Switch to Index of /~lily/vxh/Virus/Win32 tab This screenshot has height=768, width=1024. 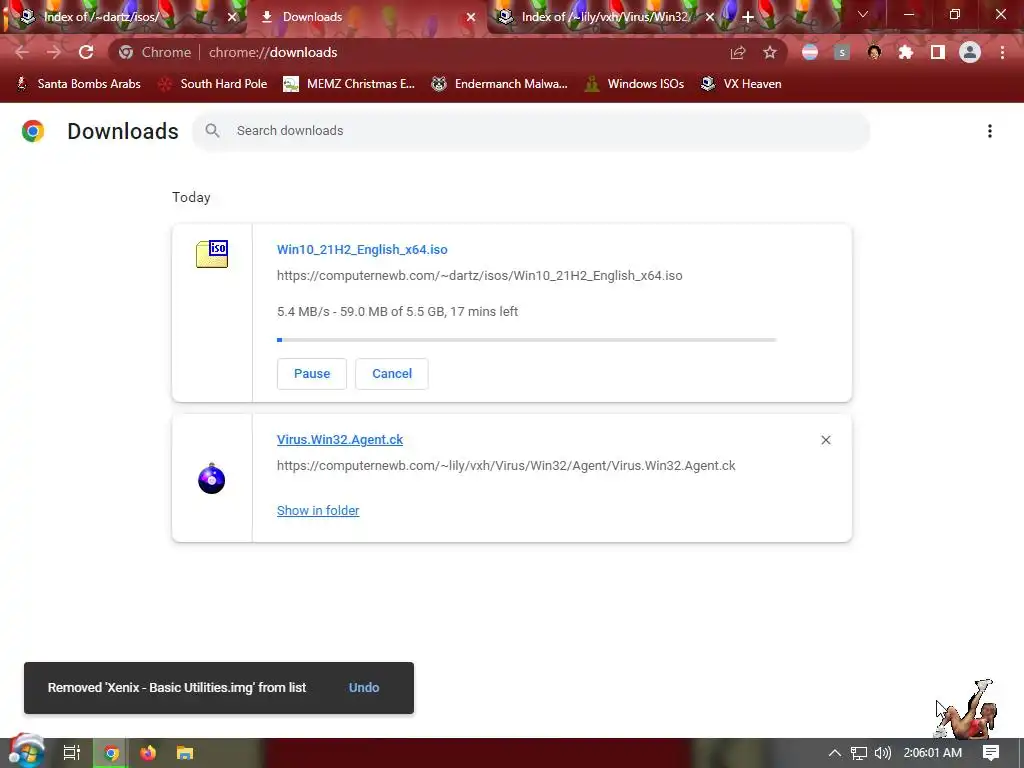click(x=605, y=17)
